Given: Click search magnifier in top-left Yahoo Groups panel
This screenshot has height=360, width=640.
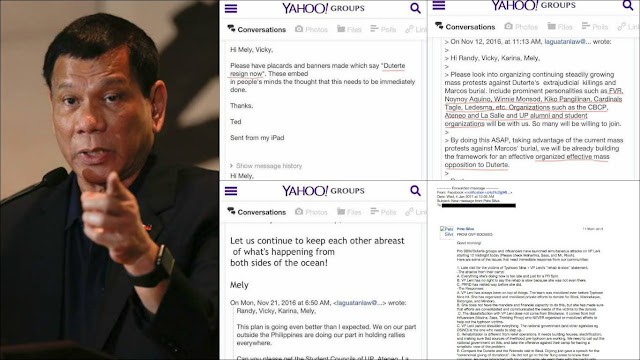Looking at the screenshot, I should point(415,8).
